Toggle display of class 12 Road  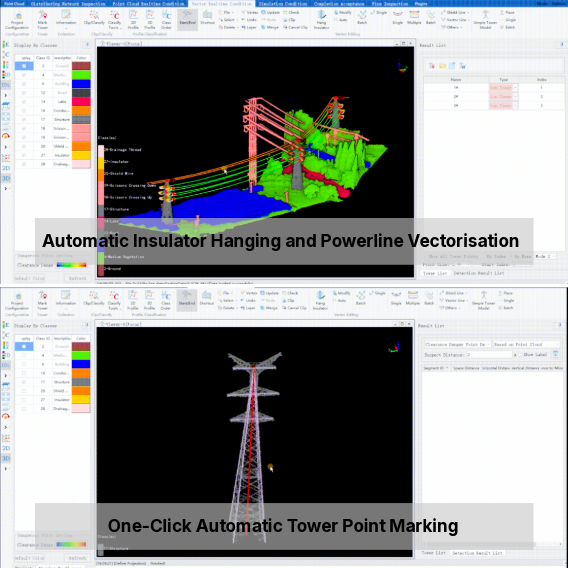24,93
